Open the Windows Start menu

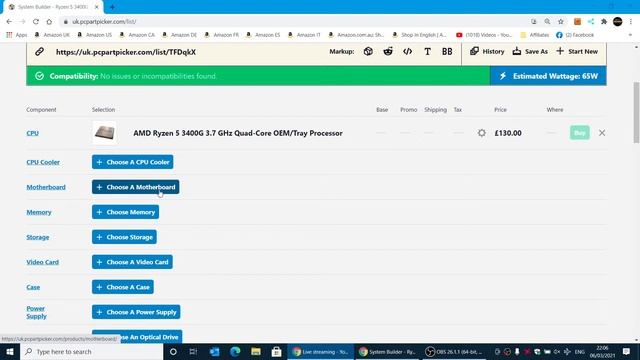coord(10,351)
